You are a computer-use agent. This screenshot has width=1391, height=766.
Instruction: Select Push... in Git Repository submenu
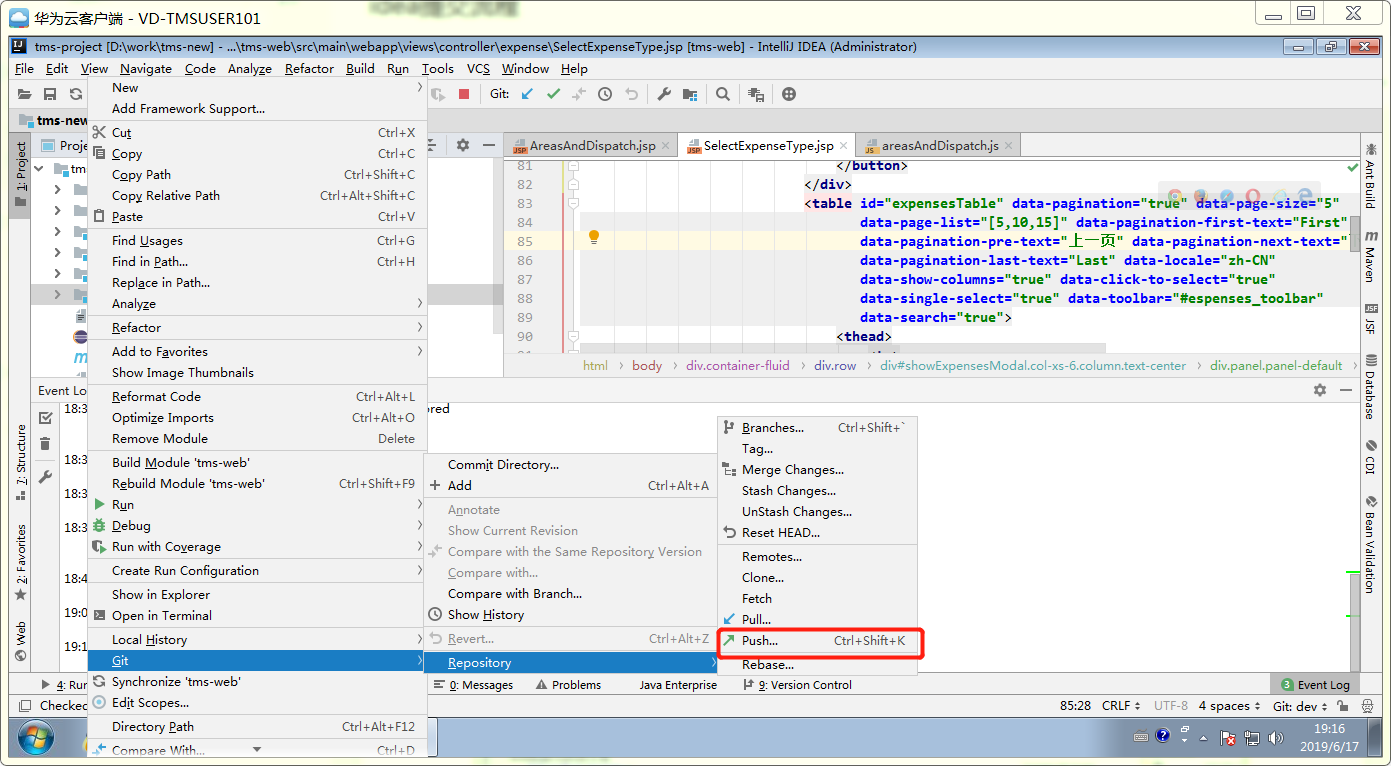click(817, 641)
